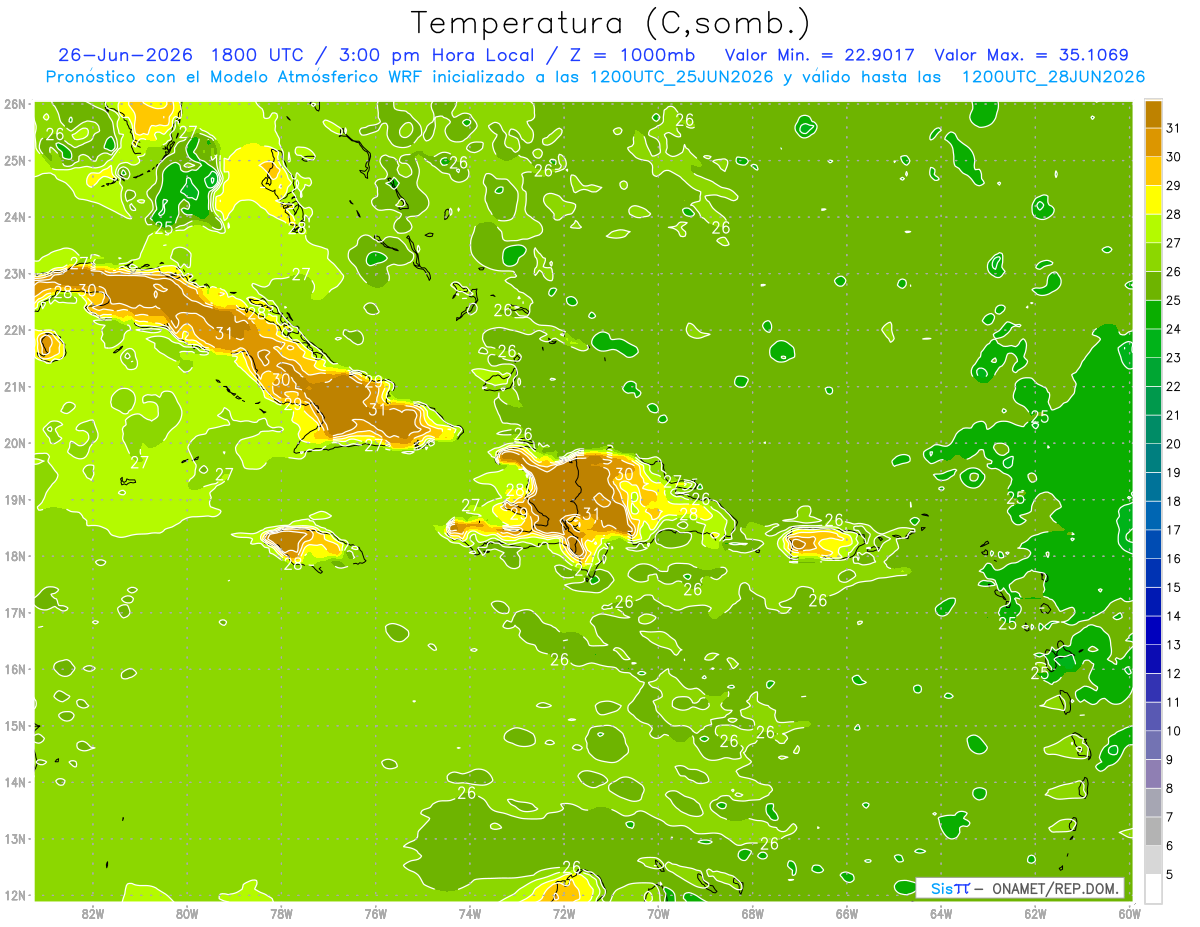Click the 'Temperatura (C,somb.)' chart title
The height and width of the screenshot is (927, 1200).
point(610,23)
